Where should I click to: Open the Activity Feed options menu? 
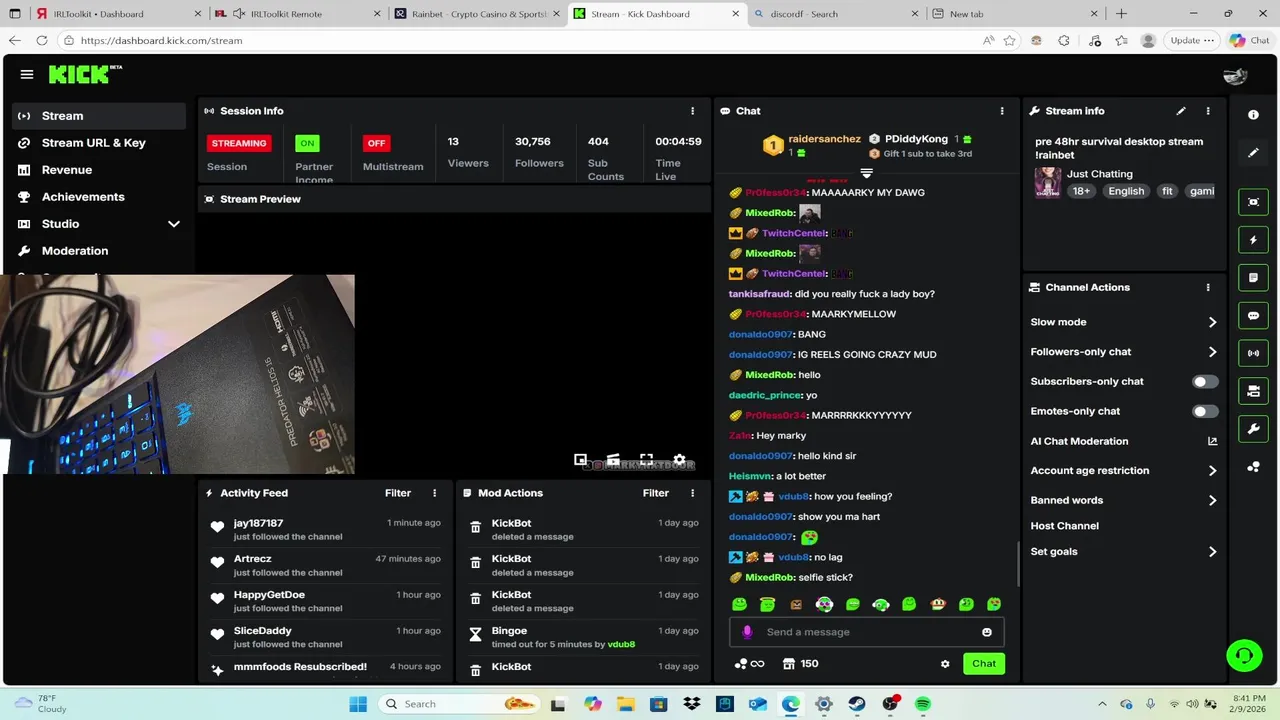(x=434, y=493)
